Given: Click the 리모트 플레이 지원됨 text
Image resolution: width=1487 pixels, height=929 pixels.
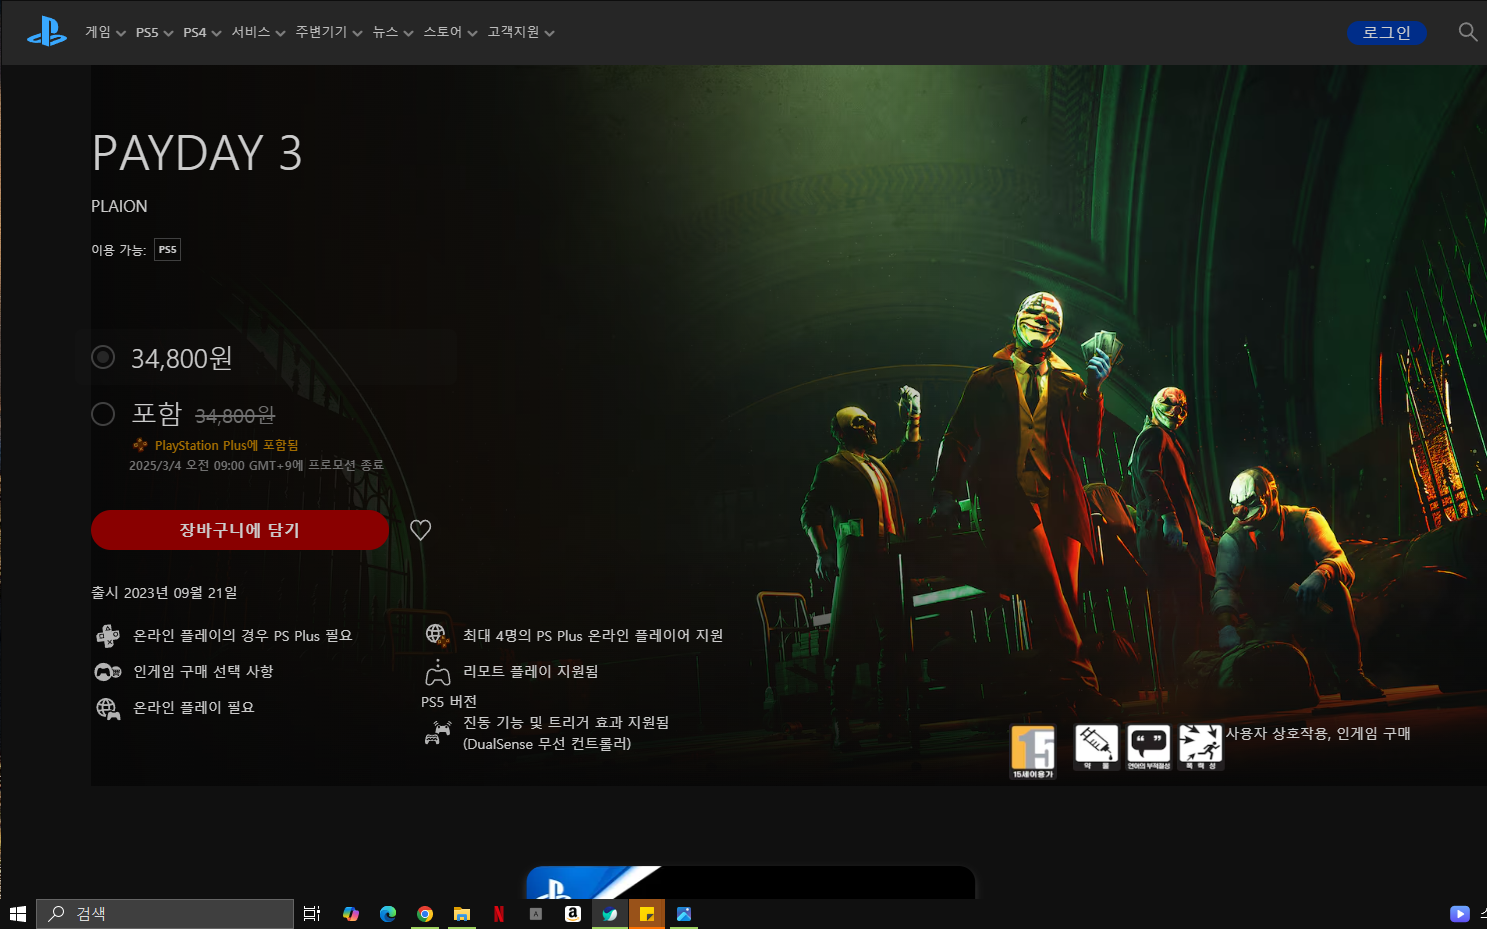Looking at the screenshot, I should pyautogui.click(x=530, y=671).
